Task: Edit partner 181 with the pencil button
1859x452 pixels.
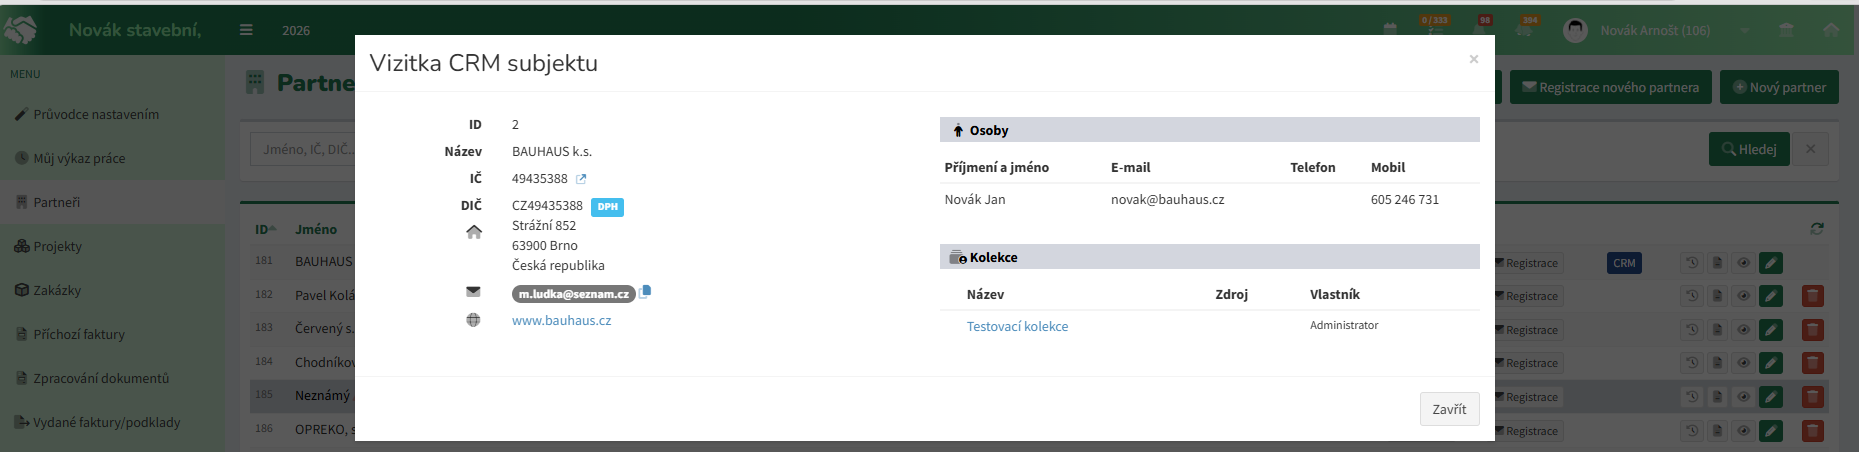Action: coord(1771,263)
